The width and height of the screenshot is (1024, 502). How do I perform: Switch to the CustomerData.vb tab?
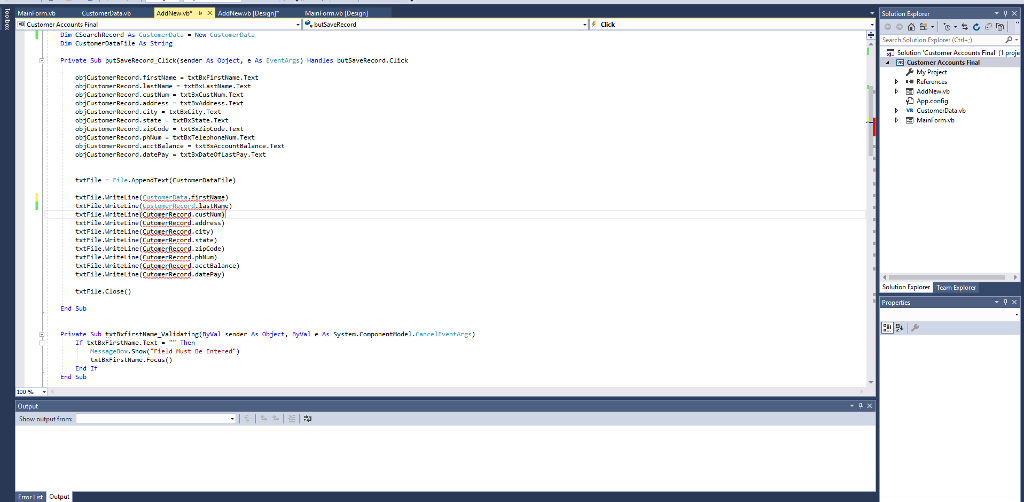tap(106, 13)
